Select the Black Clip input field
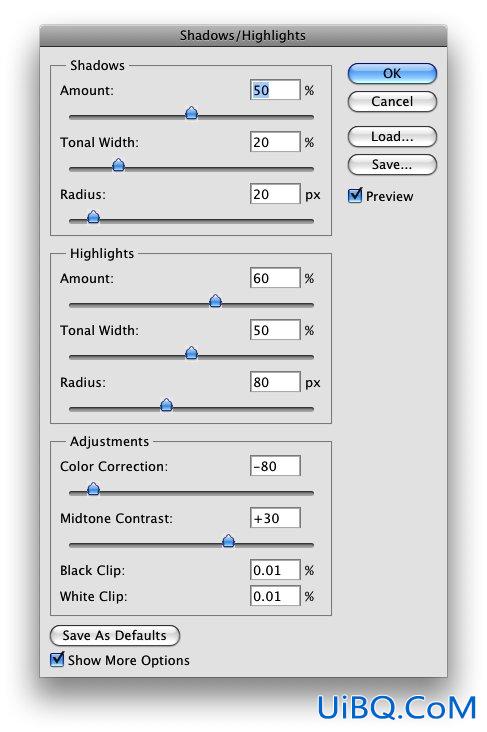487x732 pixels. point(275,570)
